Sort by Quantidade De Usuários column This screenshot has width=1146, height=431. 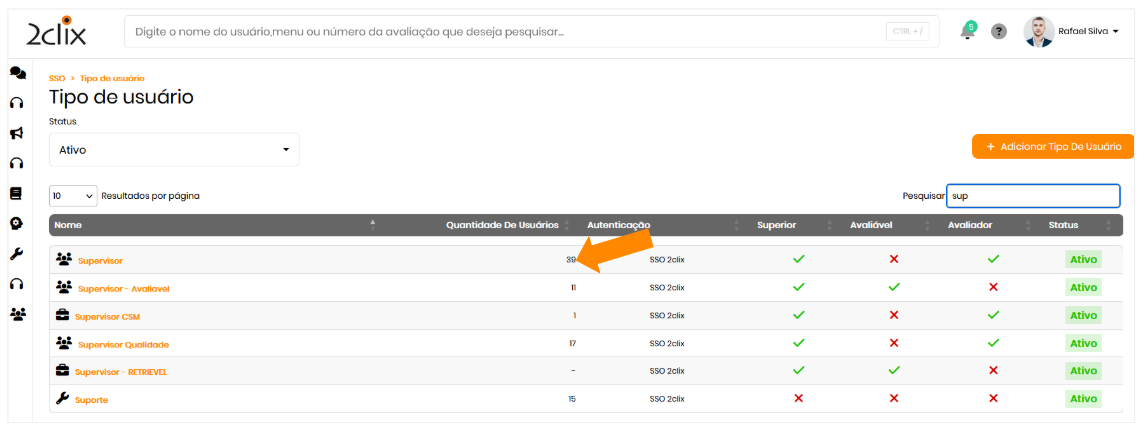pos(502,225)
